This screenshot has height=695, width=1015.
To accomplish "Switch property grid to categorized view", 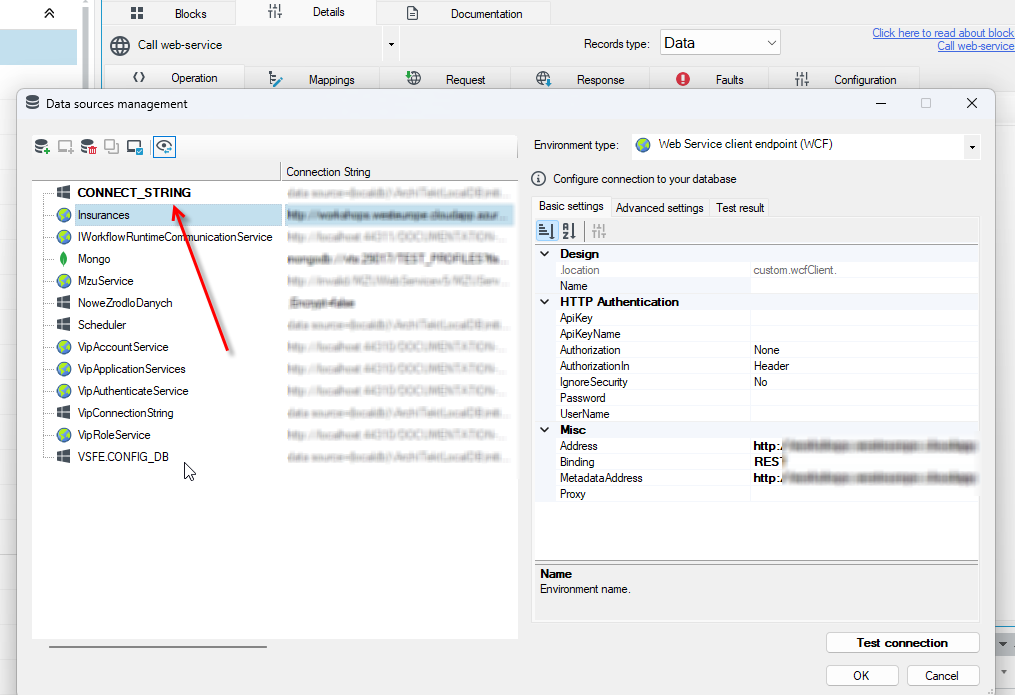I will pos(546,230).
